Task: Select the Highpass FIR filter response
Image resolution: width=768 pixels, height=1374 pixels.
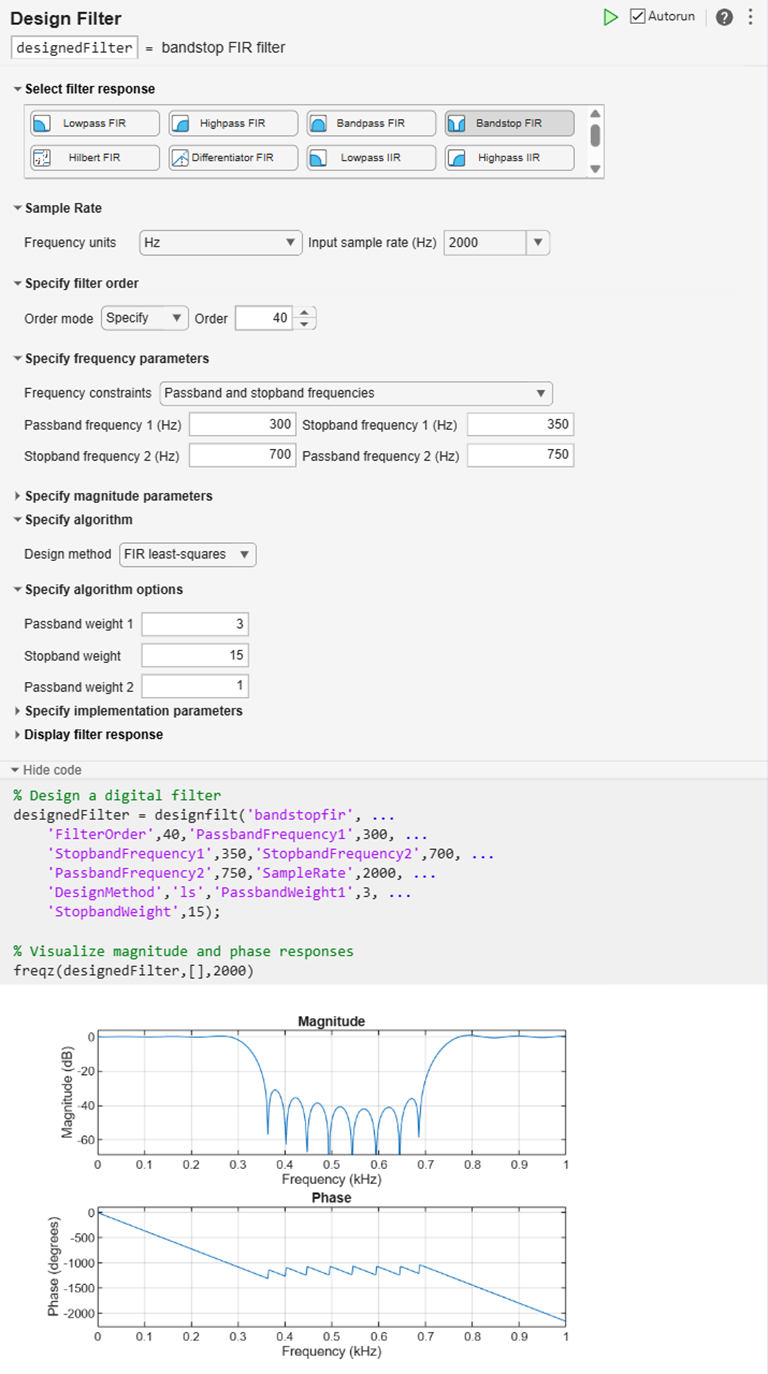Action: (232, 122)
